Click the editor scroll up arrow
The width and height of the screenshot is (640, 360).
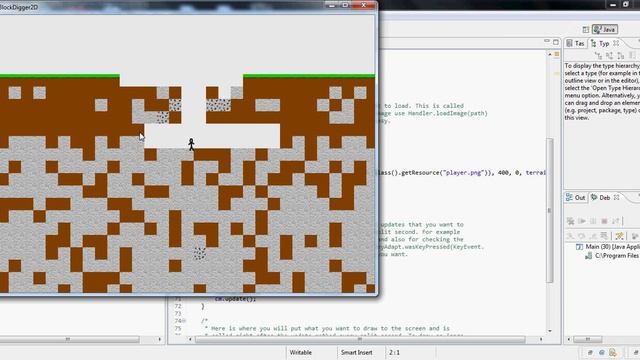pos(550,54)
